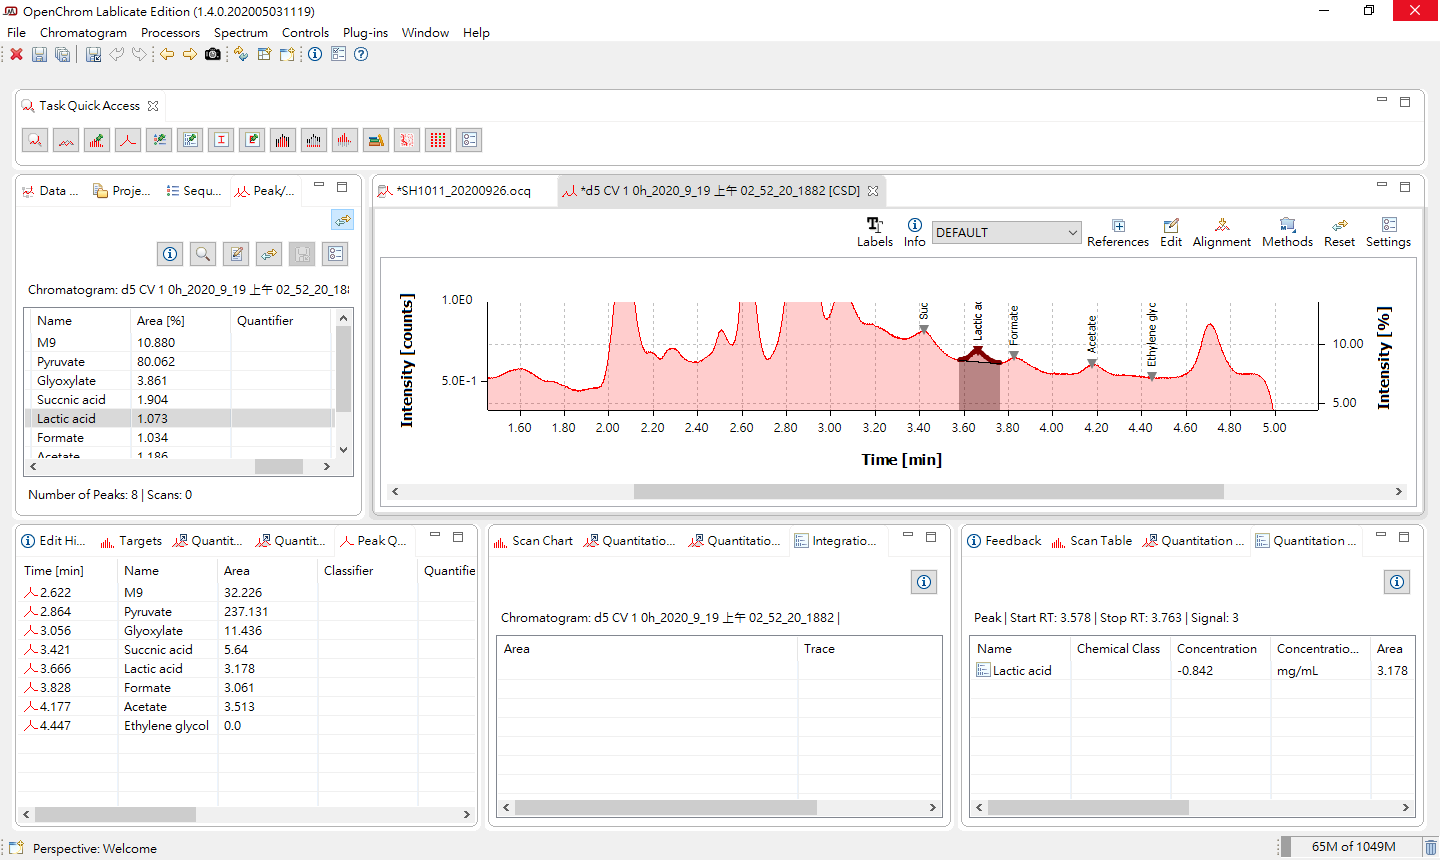Switch to the Scan Table tab
The image size is (1440, 860).
tap(1100, 540)
